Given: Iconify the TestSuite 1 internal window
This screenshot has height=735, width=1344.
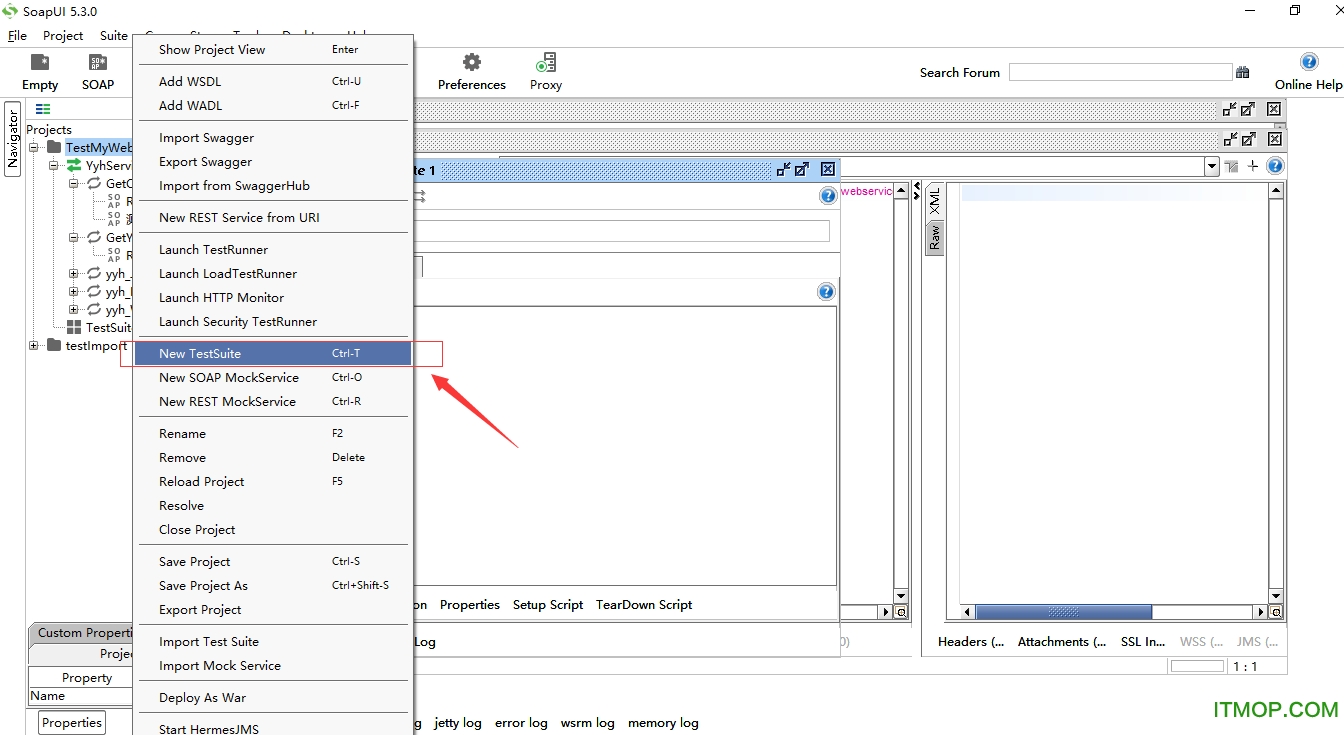Looking at the screenshot, I should click(784, 170).
